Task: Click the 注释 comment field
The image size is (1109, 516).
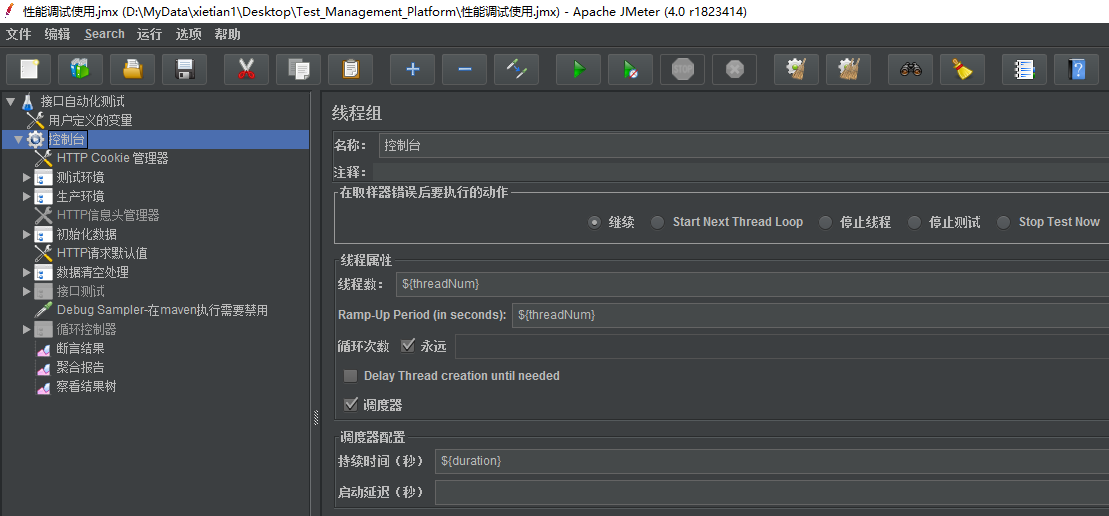Action: [x=741, y=172]
